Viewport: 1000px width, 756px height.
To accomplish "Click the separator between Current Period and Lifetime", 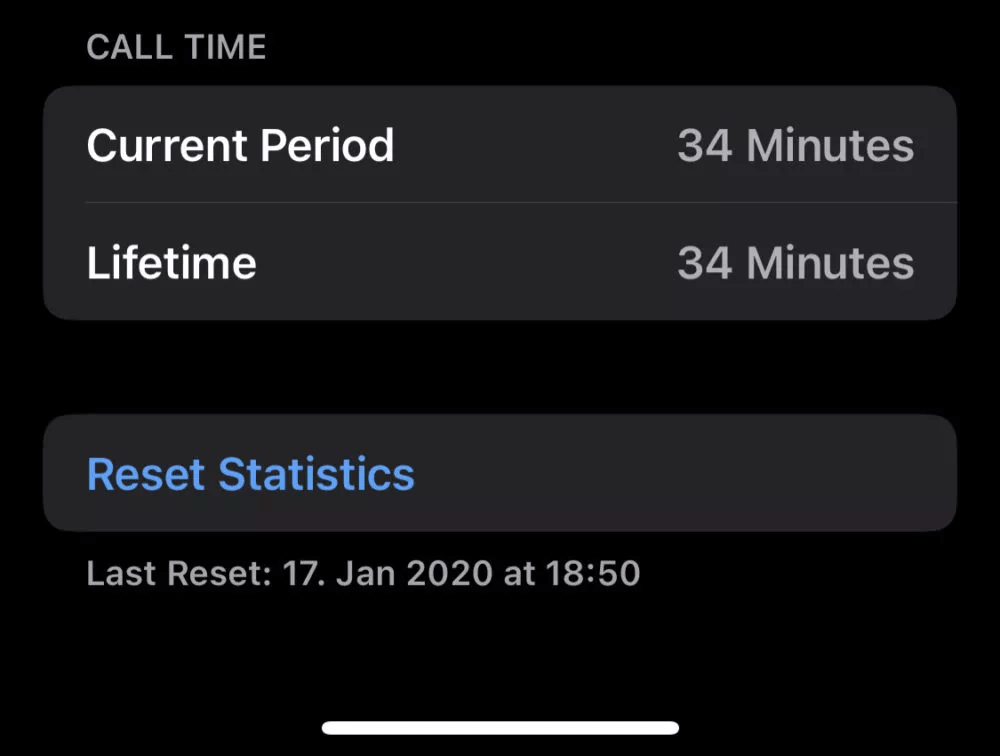I will (x=500, y=203).
